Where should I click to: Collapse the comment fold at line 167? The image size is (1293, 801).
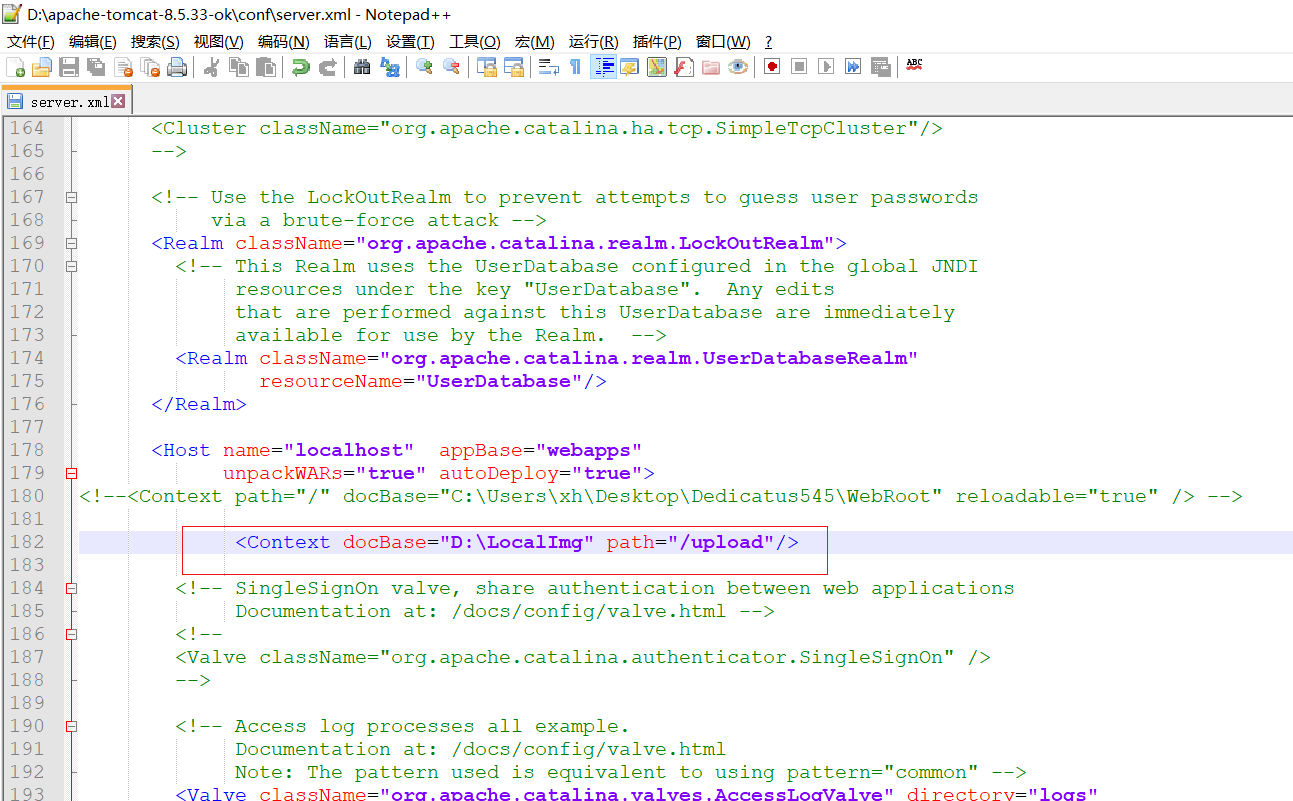point(71,198)
